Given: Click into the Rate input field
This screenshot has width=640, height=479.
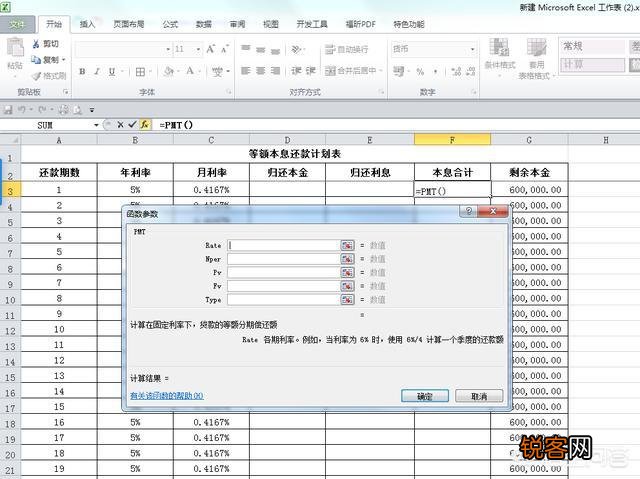Looking at the screenshot, I should tap(283, 245).
